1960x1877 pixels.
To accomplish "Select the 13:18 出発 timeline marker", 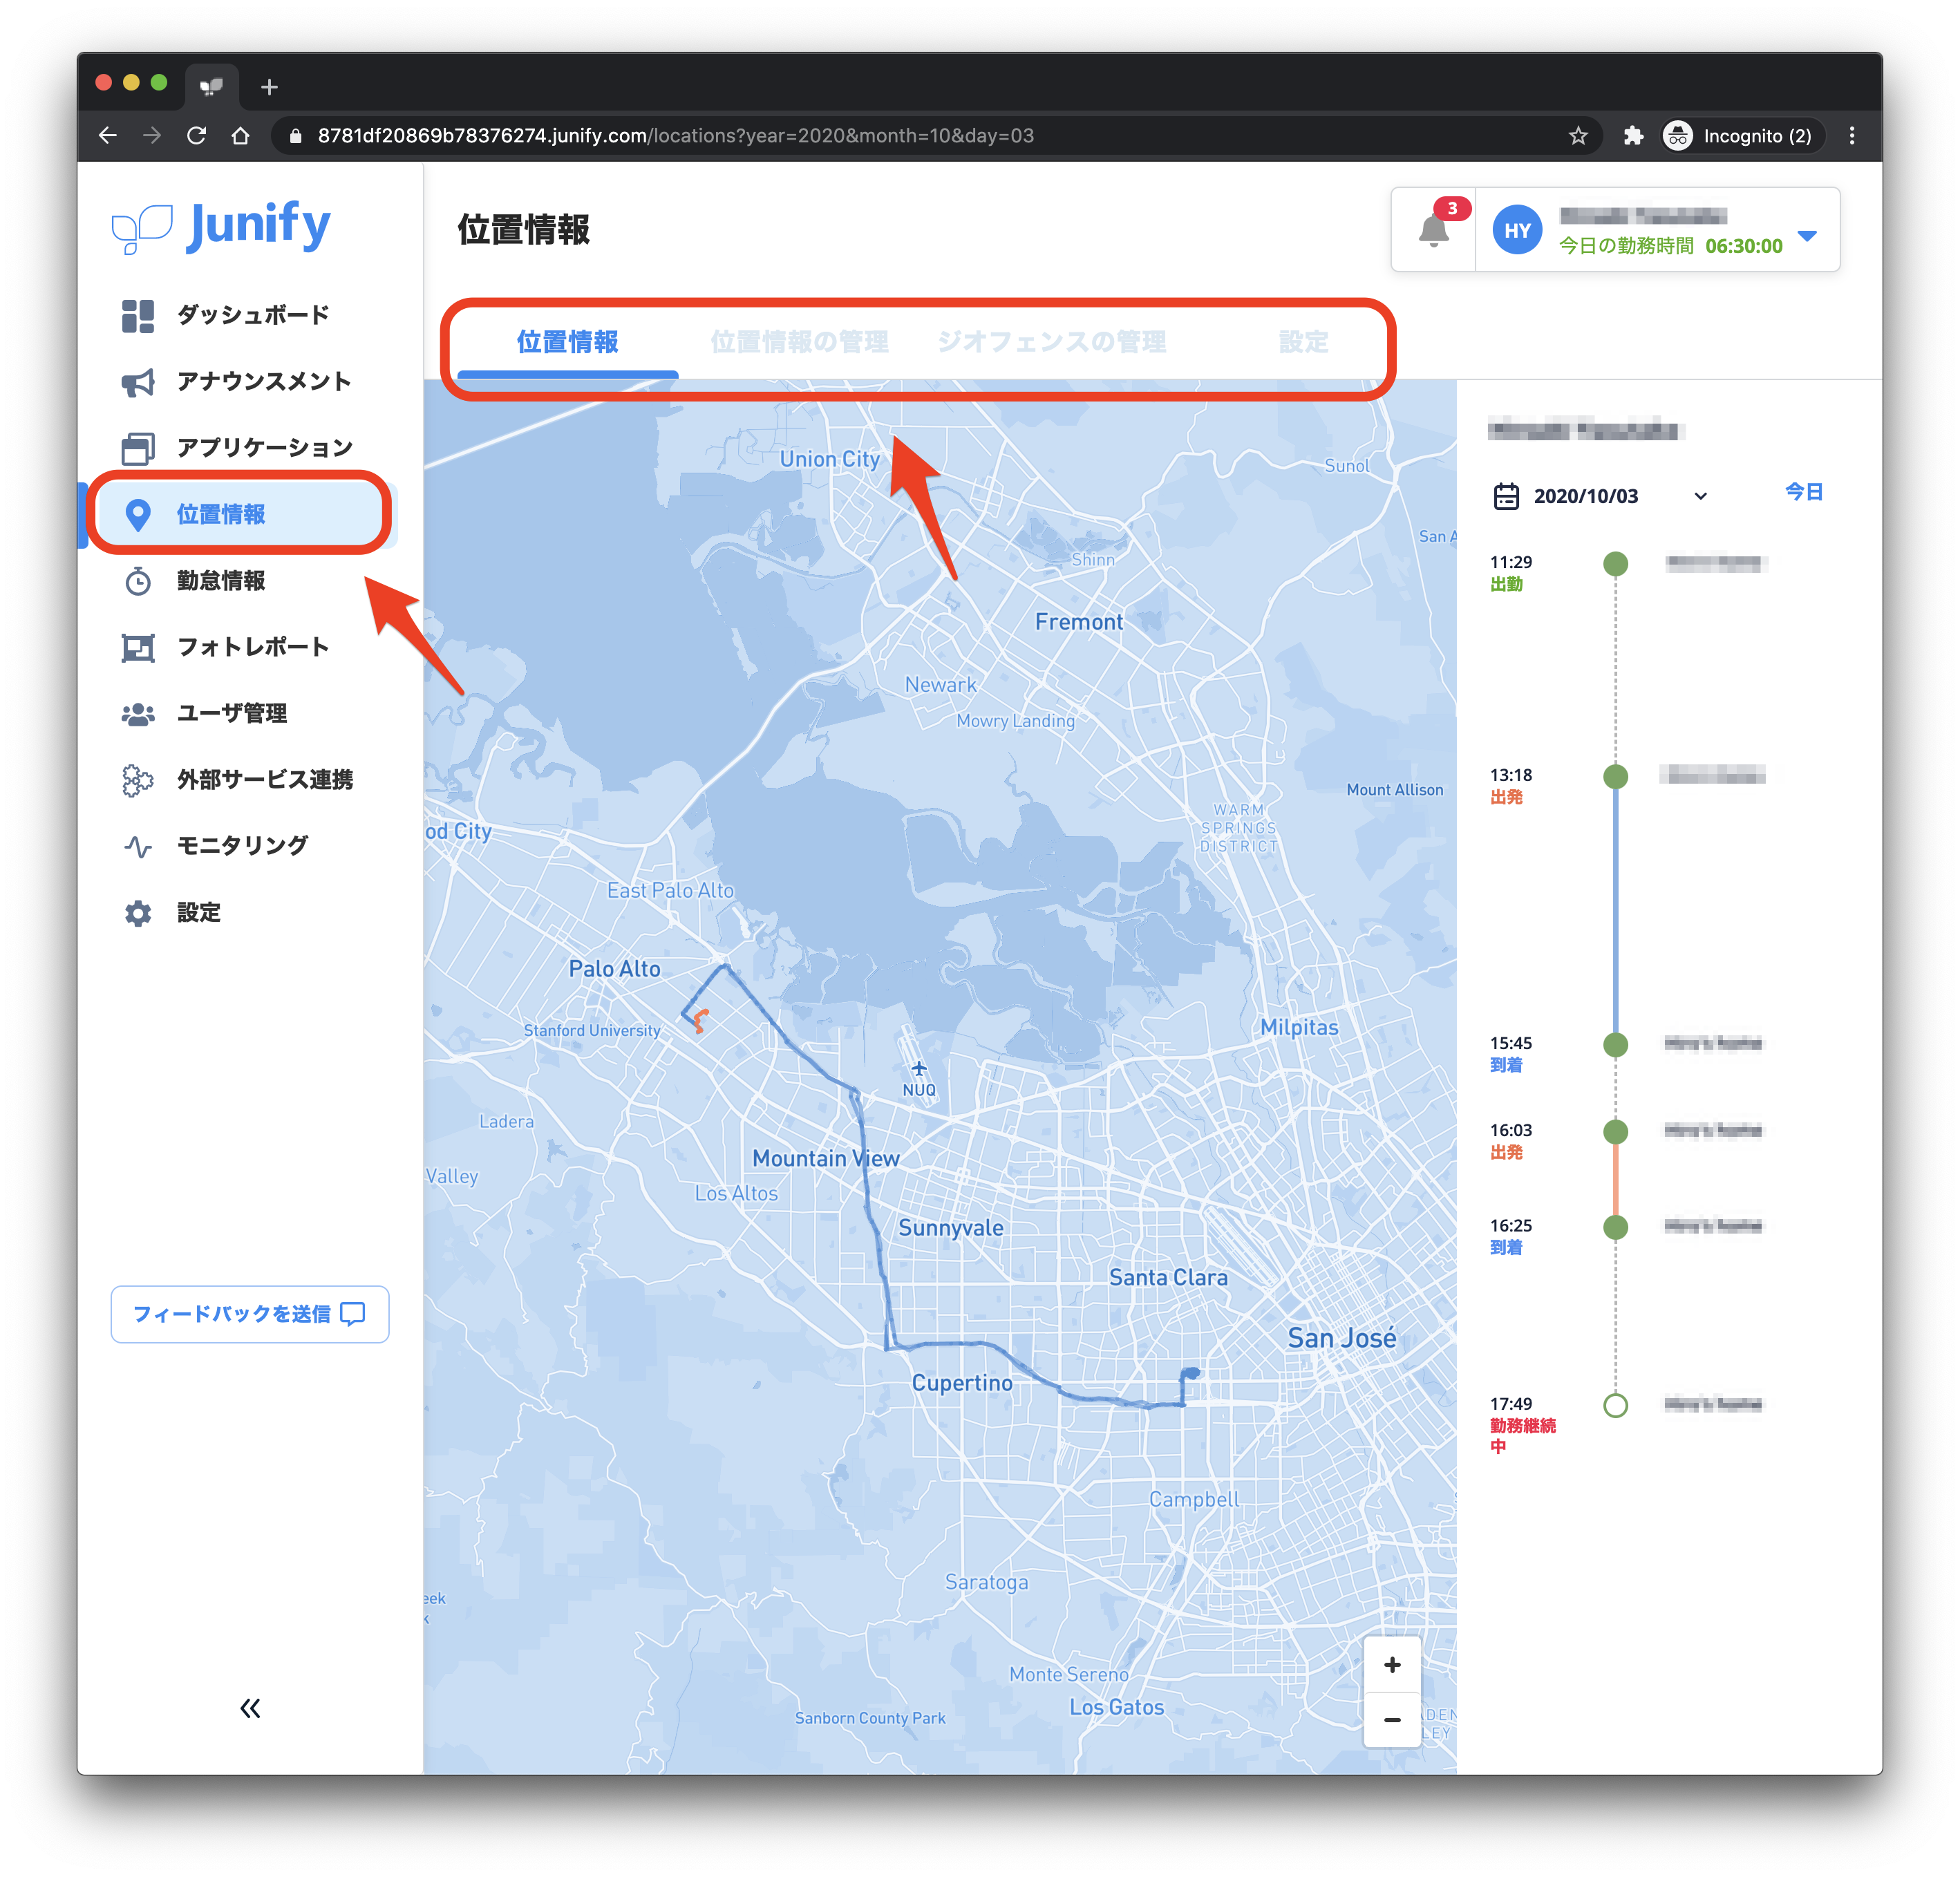I will pyautogui.click(x=1615, y=776).
